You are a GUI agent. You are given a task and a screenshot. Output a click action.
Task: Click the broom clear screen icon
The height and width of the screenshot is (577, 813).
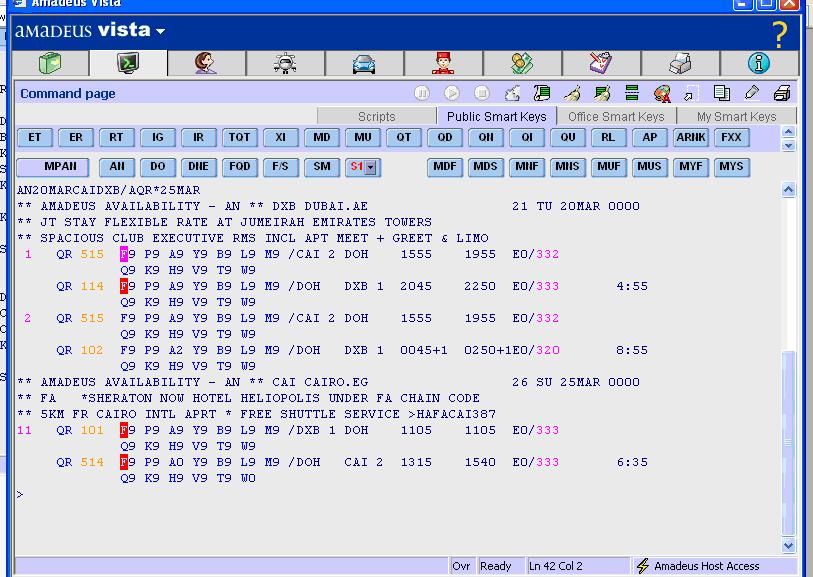[572, 93]
